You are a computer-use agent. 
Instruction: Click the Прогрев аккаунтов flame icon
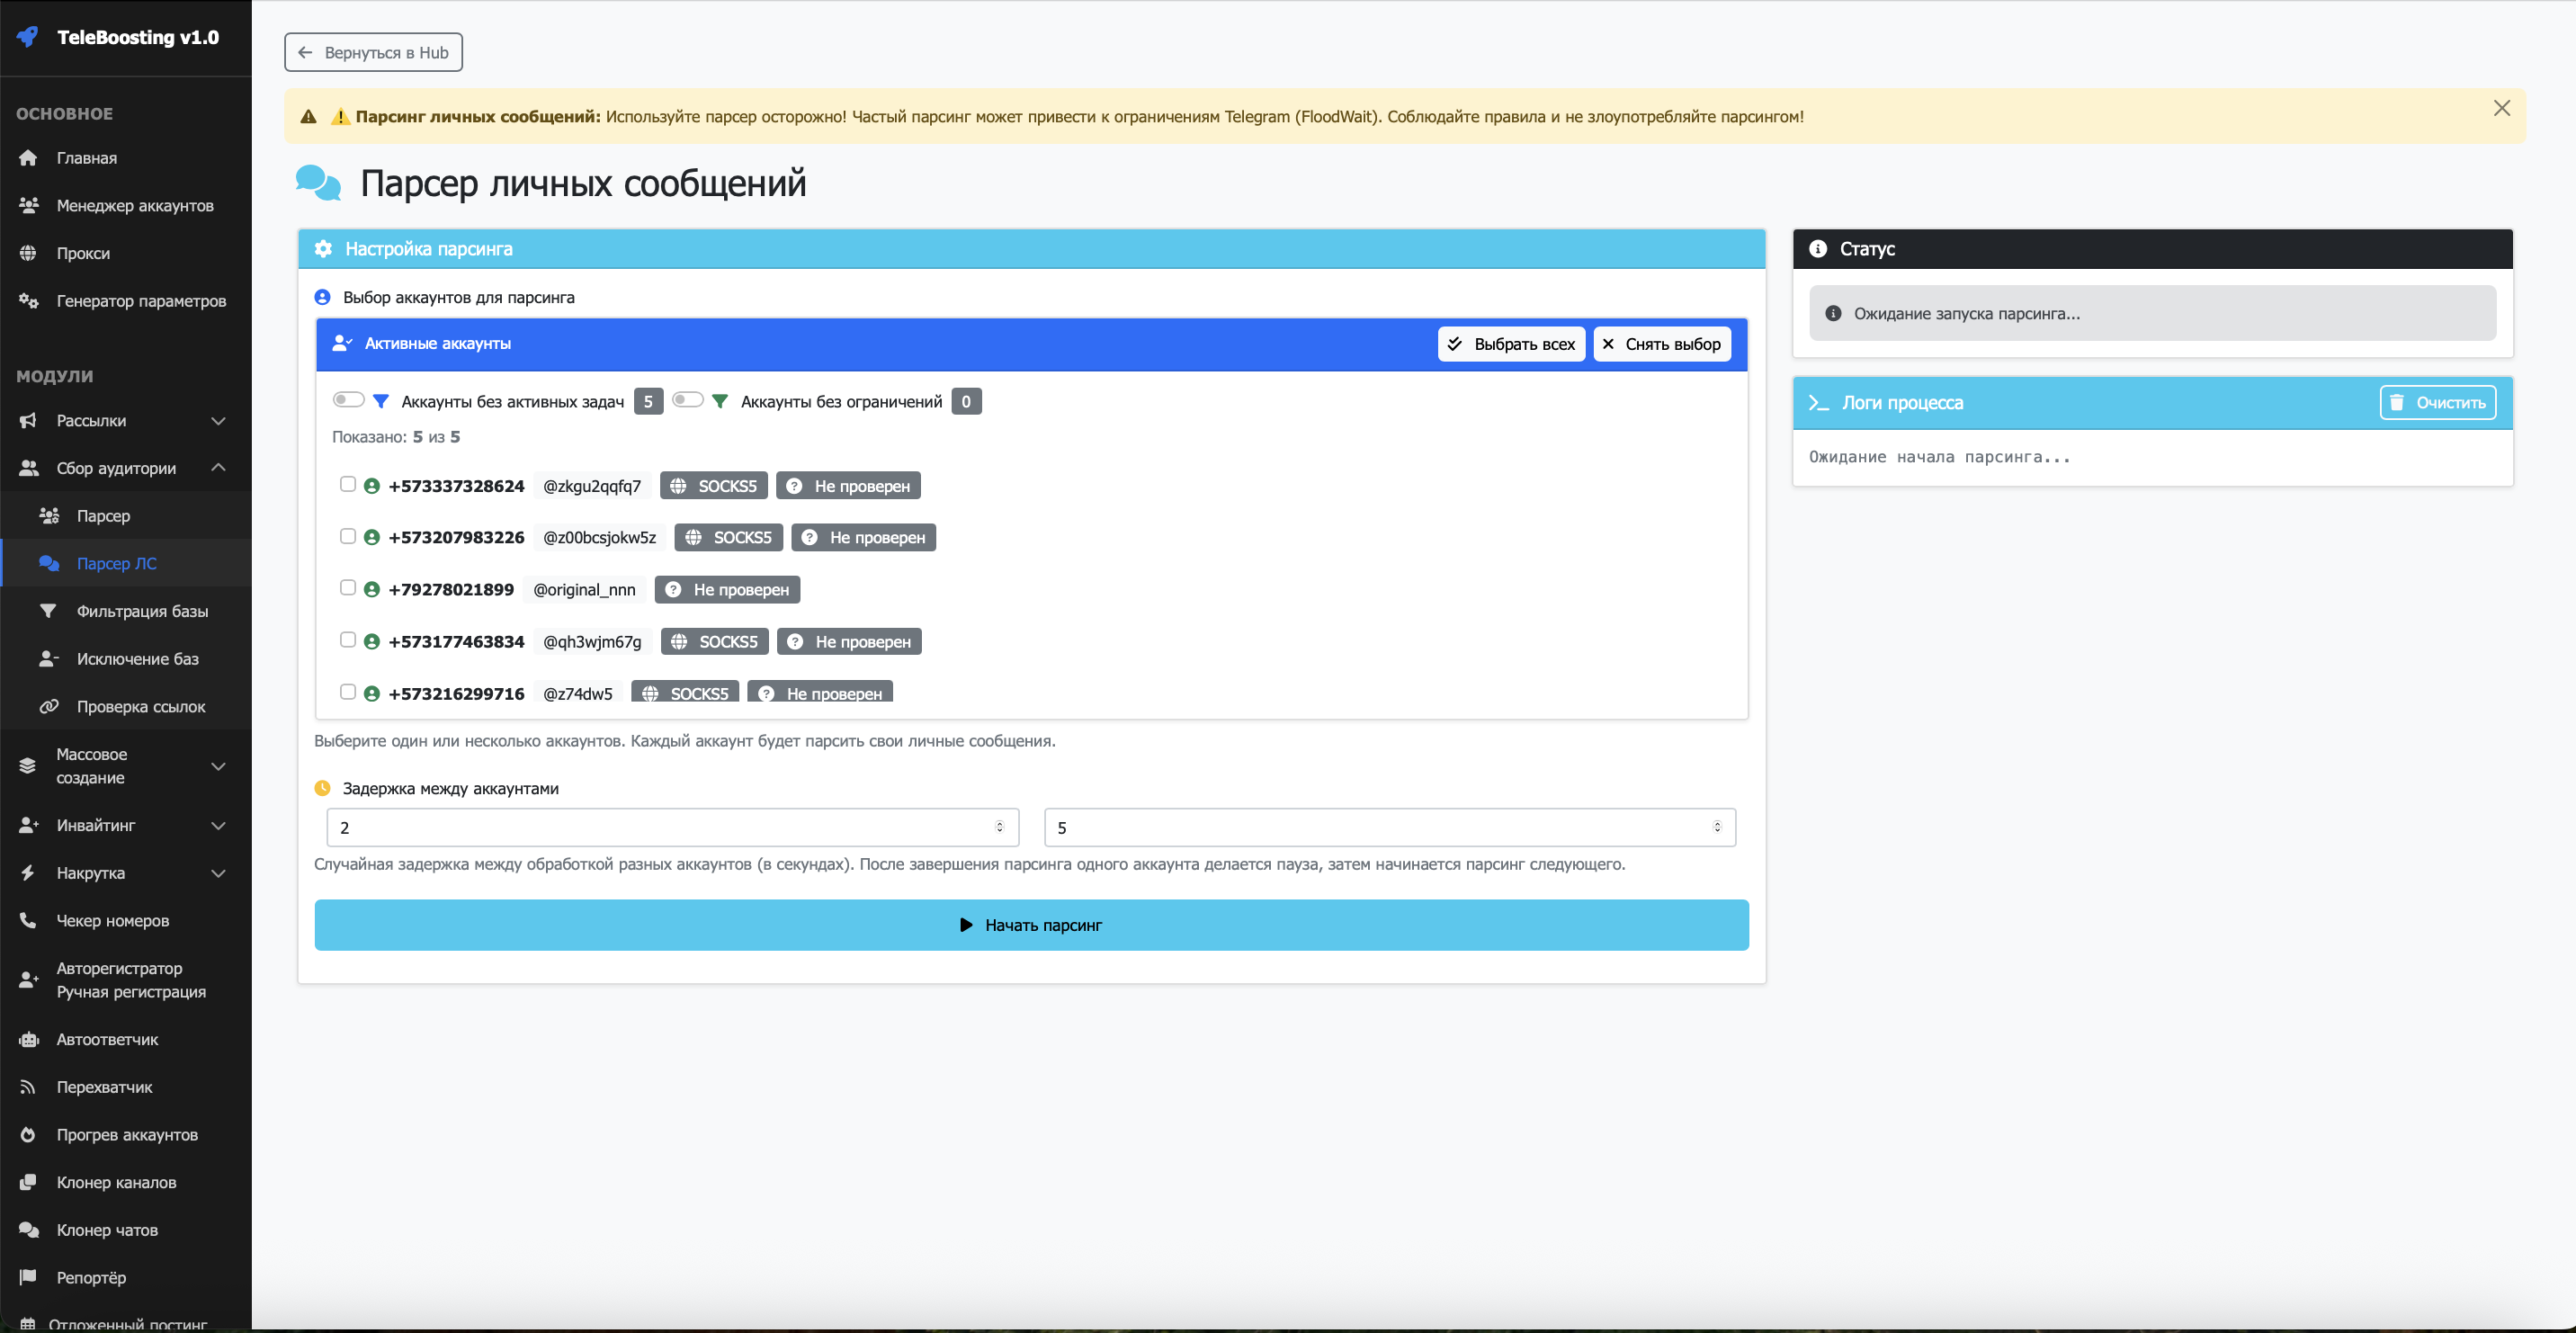click(28, 1134)
